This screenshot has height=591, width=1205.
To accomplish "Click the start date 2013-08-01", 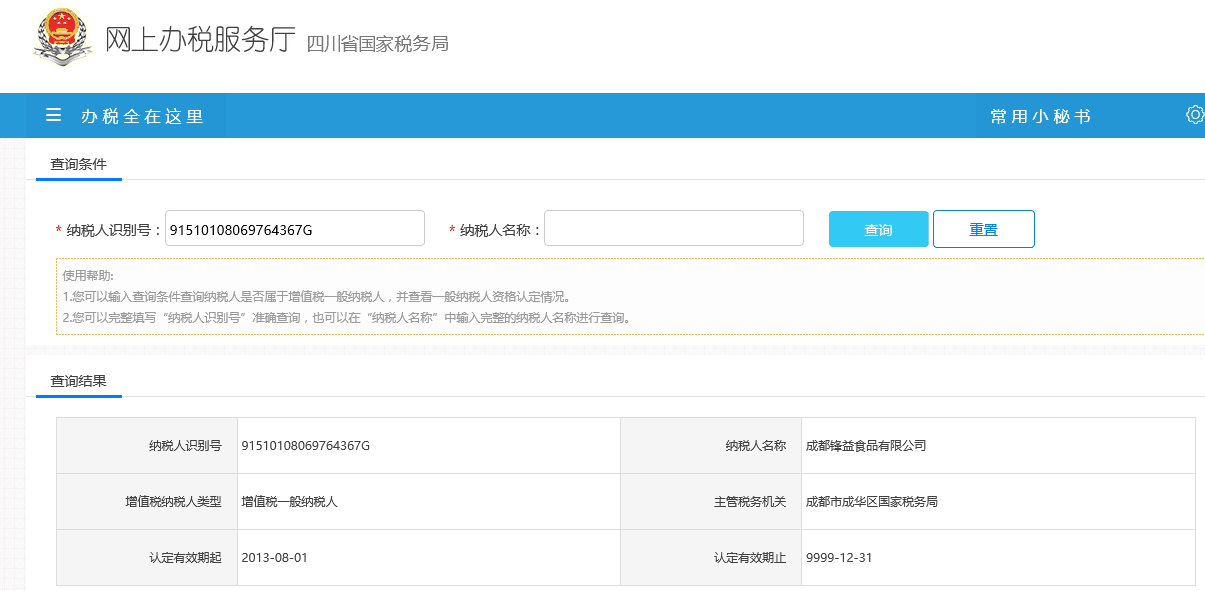I will (274, 558).
